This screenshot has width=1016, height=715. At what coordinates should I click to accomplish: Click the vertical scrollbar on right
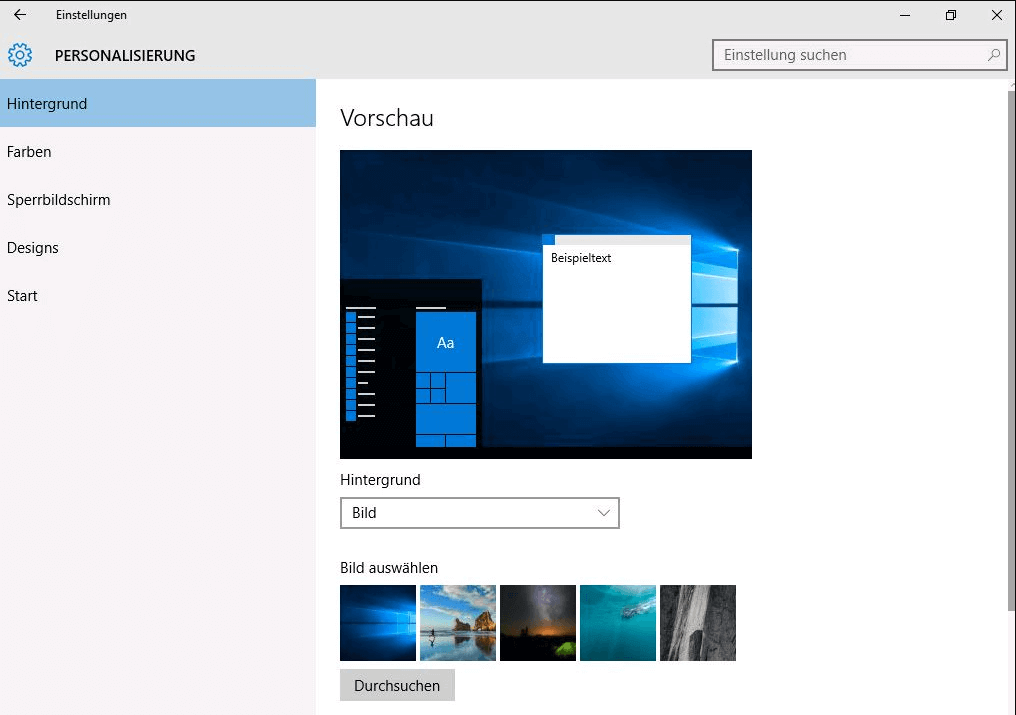pyautogui.click(x=1011, y=350)
